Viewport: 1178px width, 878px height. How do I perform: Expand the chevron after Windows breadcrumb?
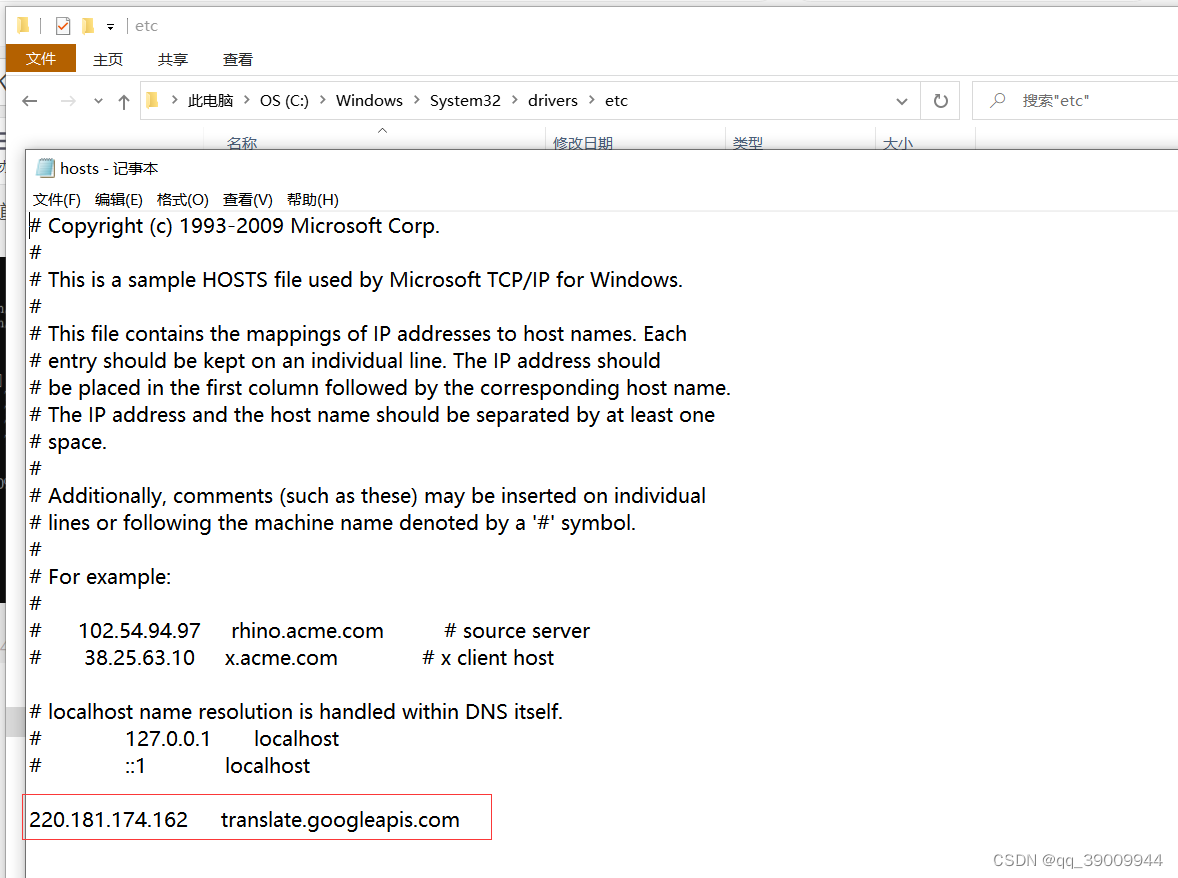pos(416,100)
